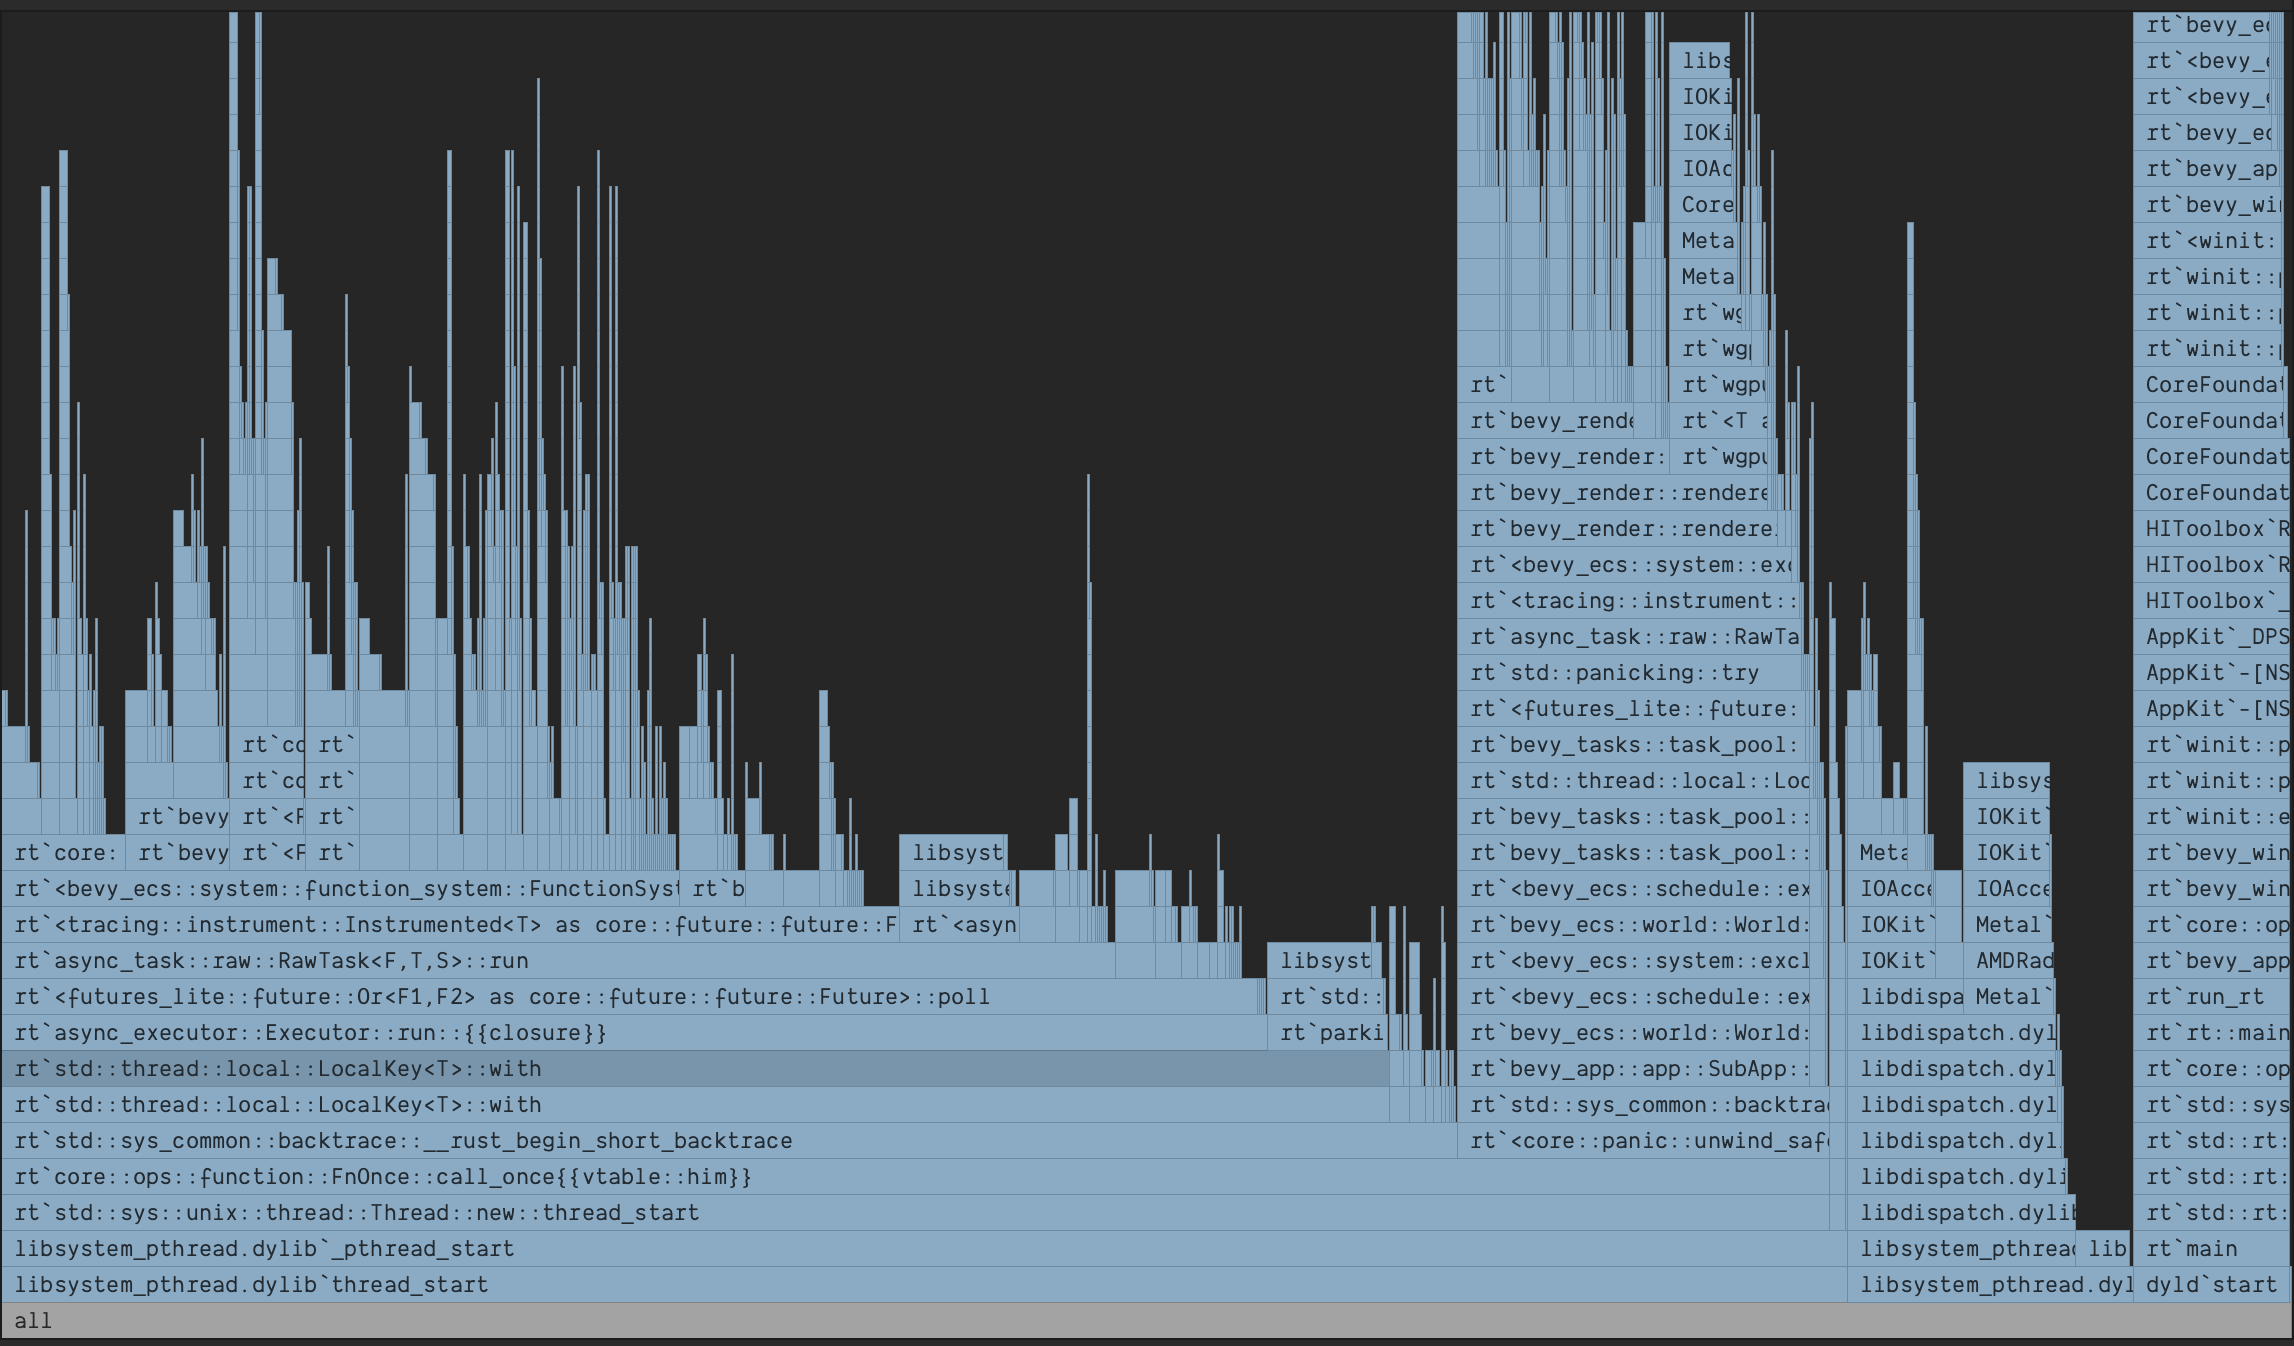Screen dimensions: 2294x1346
Task: Zoom into the AMDRad frame
Action: coord(2010,961)
